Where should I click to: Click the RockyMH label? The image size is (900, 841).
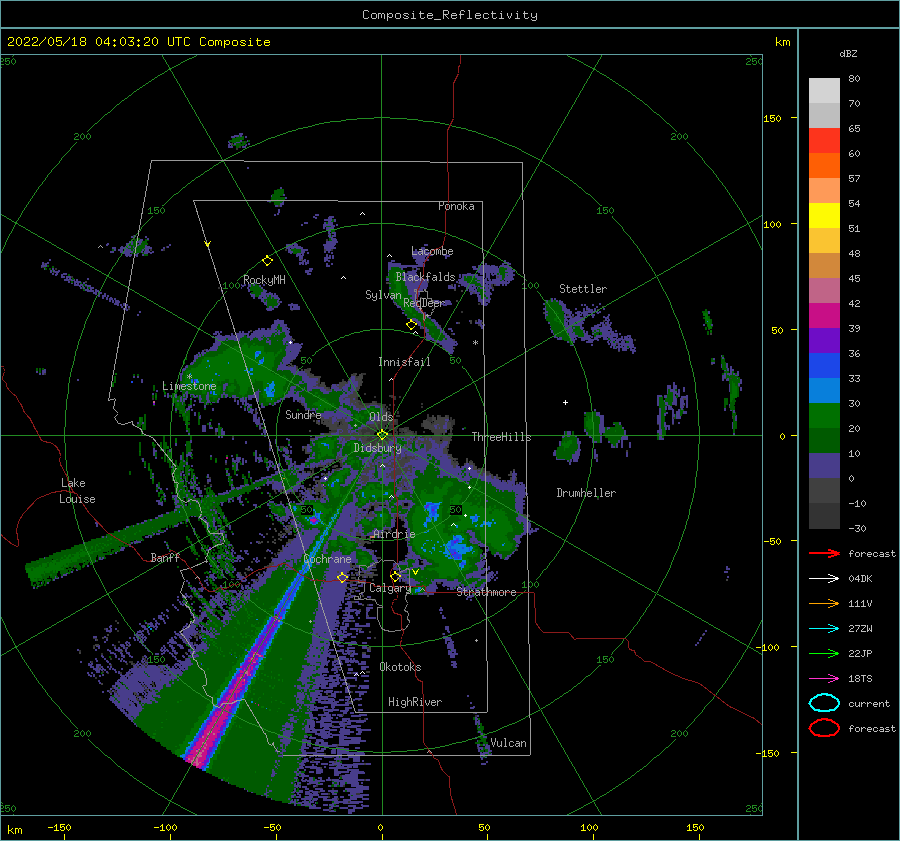(x=264, y=280)
